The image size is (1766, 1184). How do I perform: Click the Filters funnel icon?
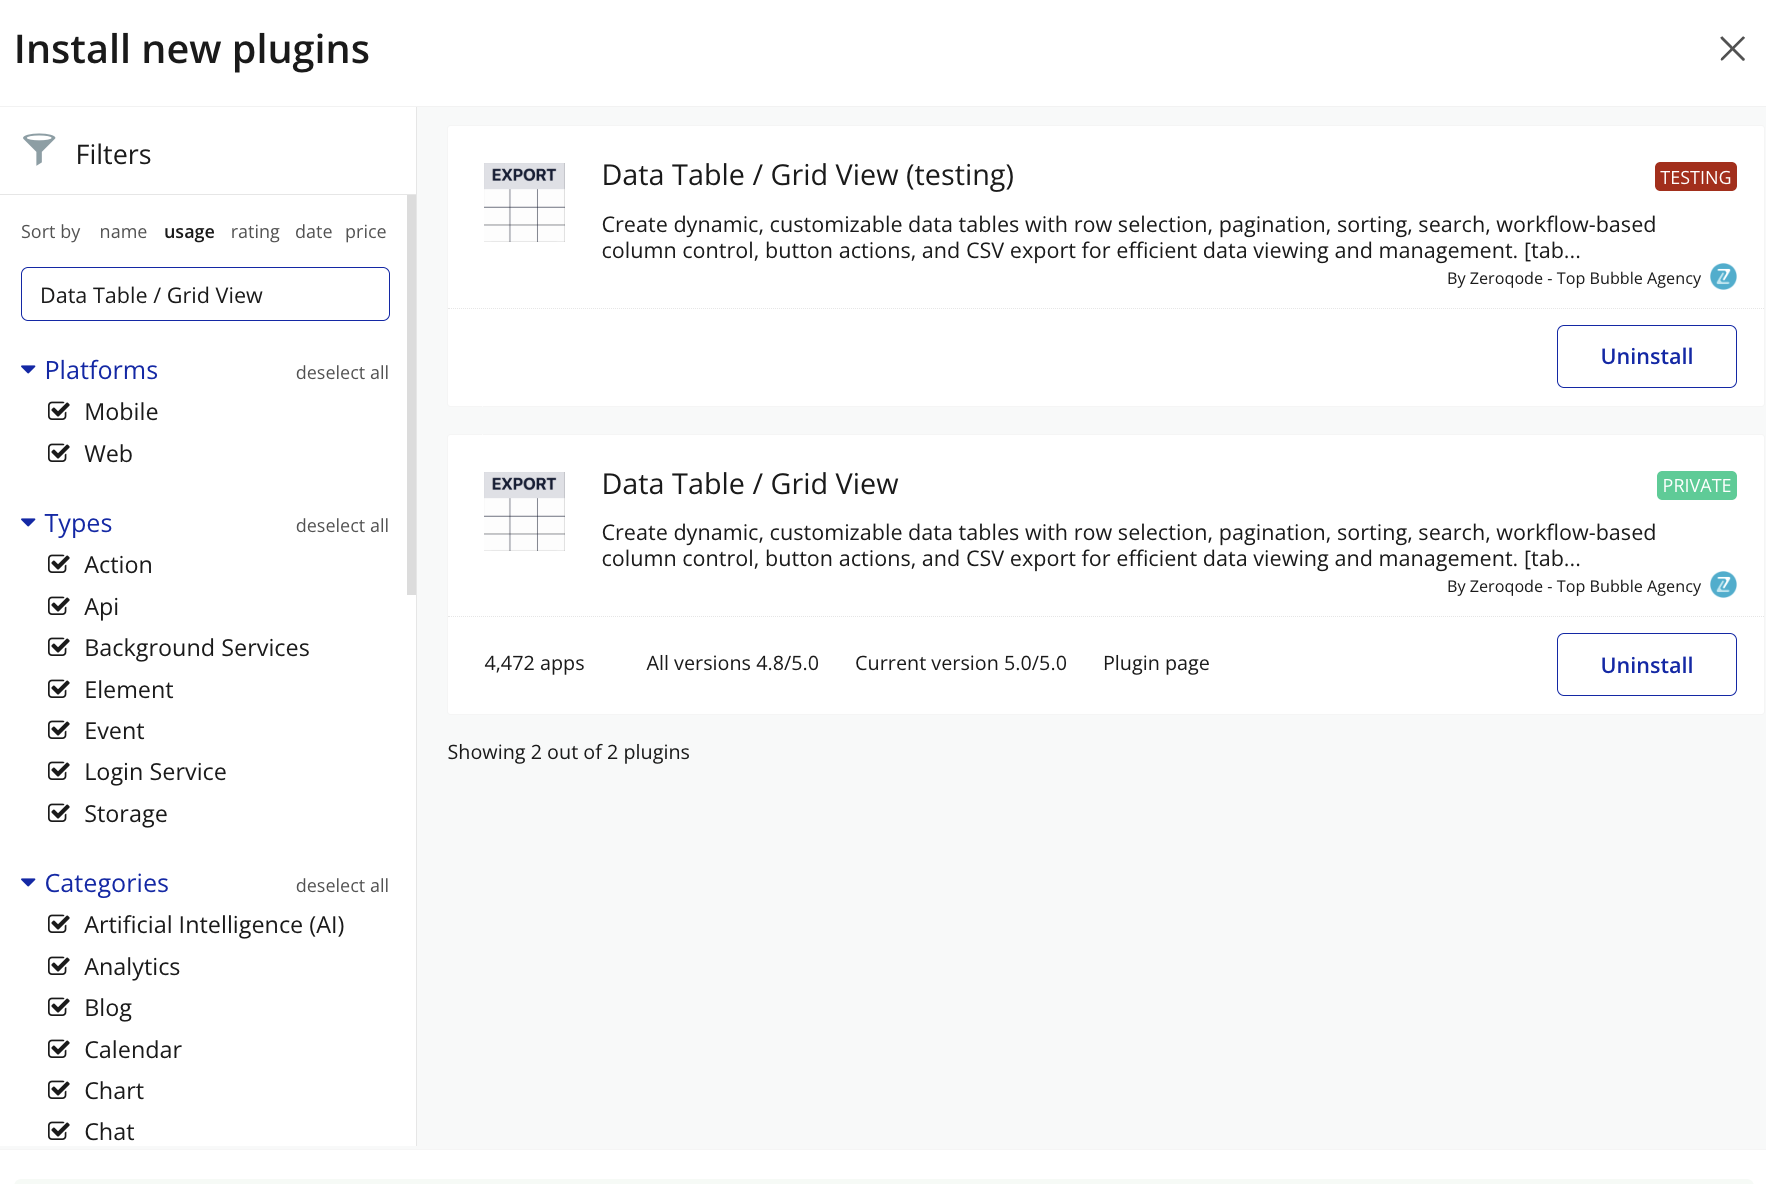39,150
